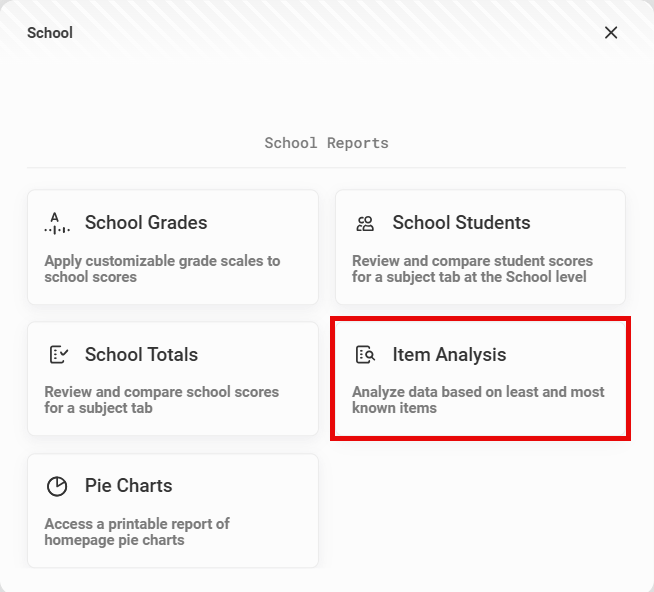Open the School Totals report title
The width and height of the screenshot is (654, 592).
pyautogui.click(x=141, y=355)
